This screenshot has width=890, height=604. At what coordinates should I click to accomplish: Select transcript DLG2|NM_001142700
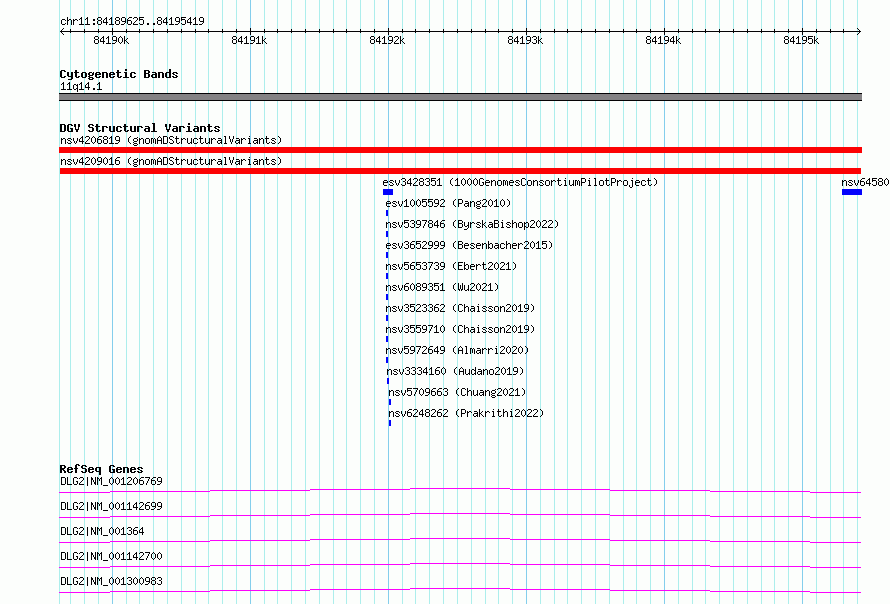pyautogui.click(x=111, y=556)
